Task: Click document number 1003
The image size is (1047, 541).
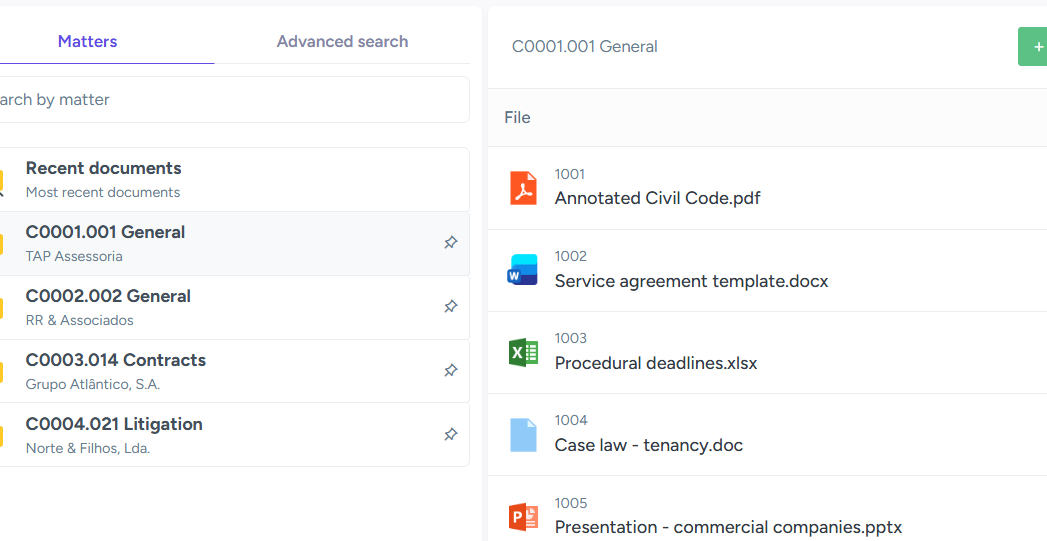Action: (570, 339)
